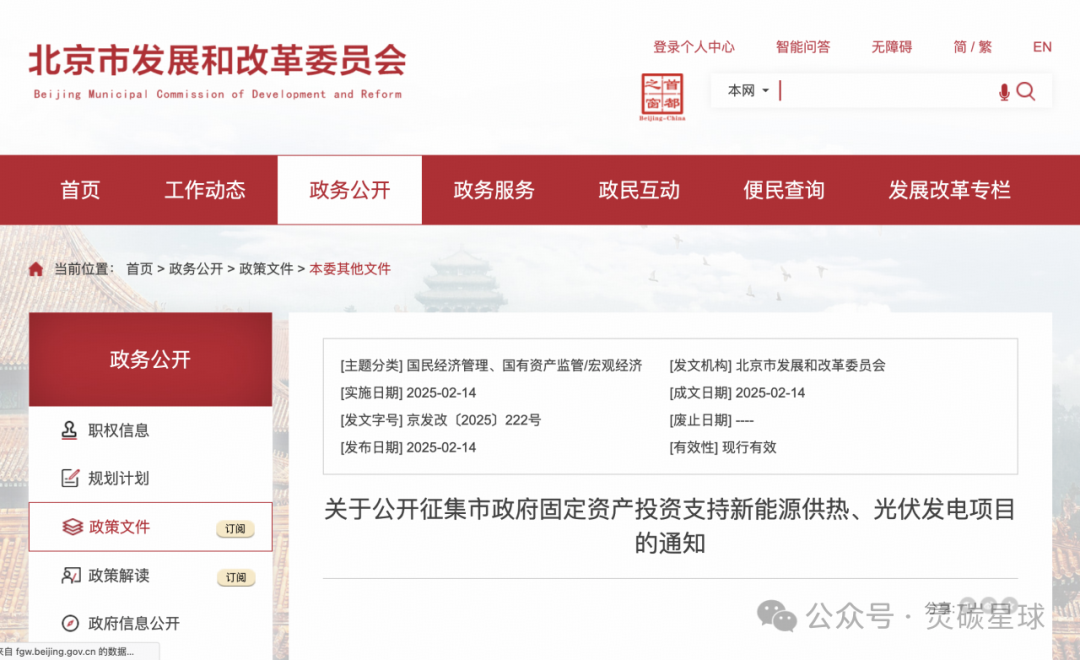
Task: Click the red home icon in breadcrumb
Action: pos(36,269)
